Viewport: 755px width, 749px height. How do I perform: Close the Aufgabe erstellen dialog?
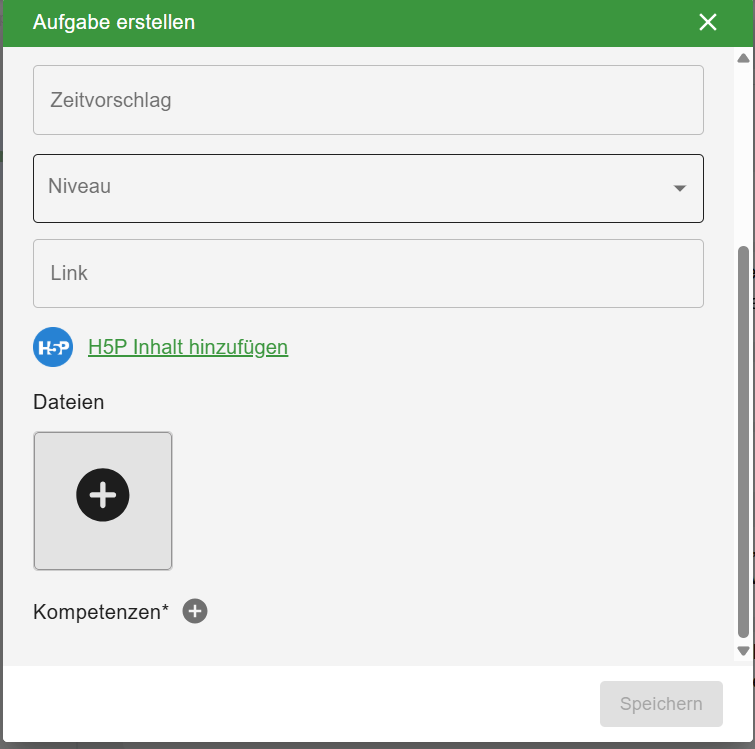click(x=708, y=22)
